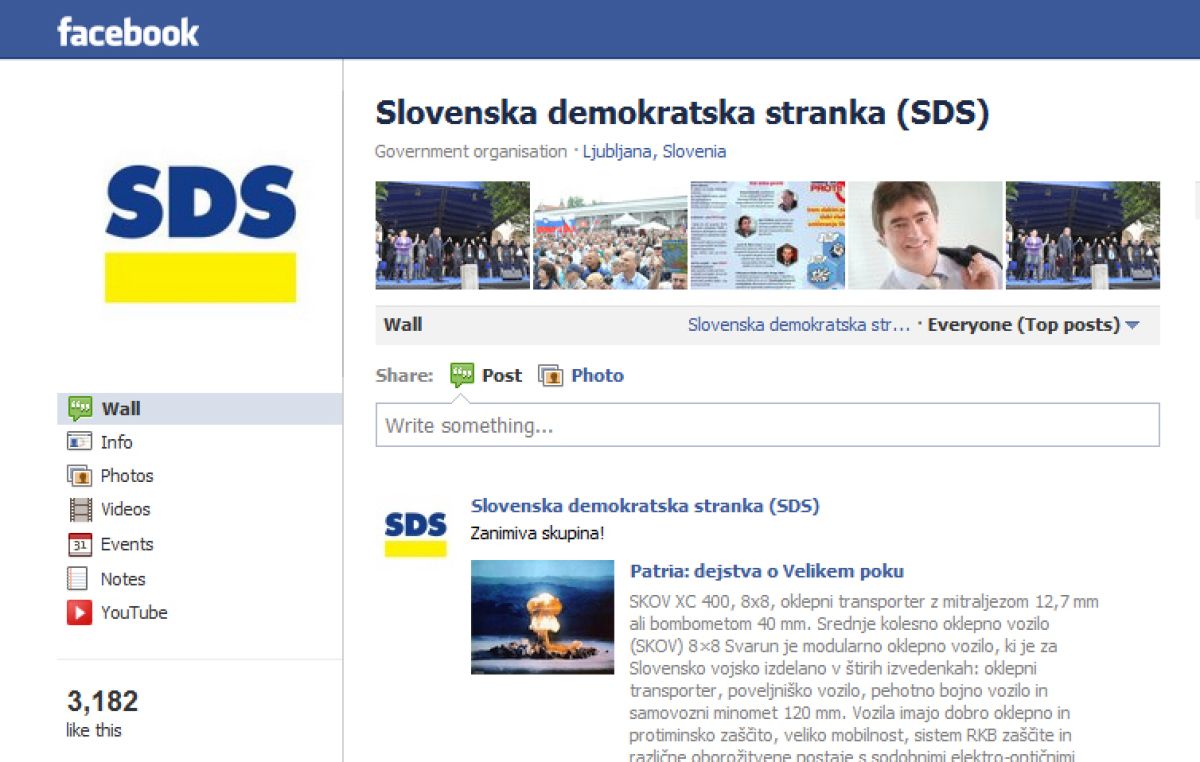Open the post author name Slovenska demokratska stranka
Viewport: 1200px width, 762px height.
pos(645,506)
